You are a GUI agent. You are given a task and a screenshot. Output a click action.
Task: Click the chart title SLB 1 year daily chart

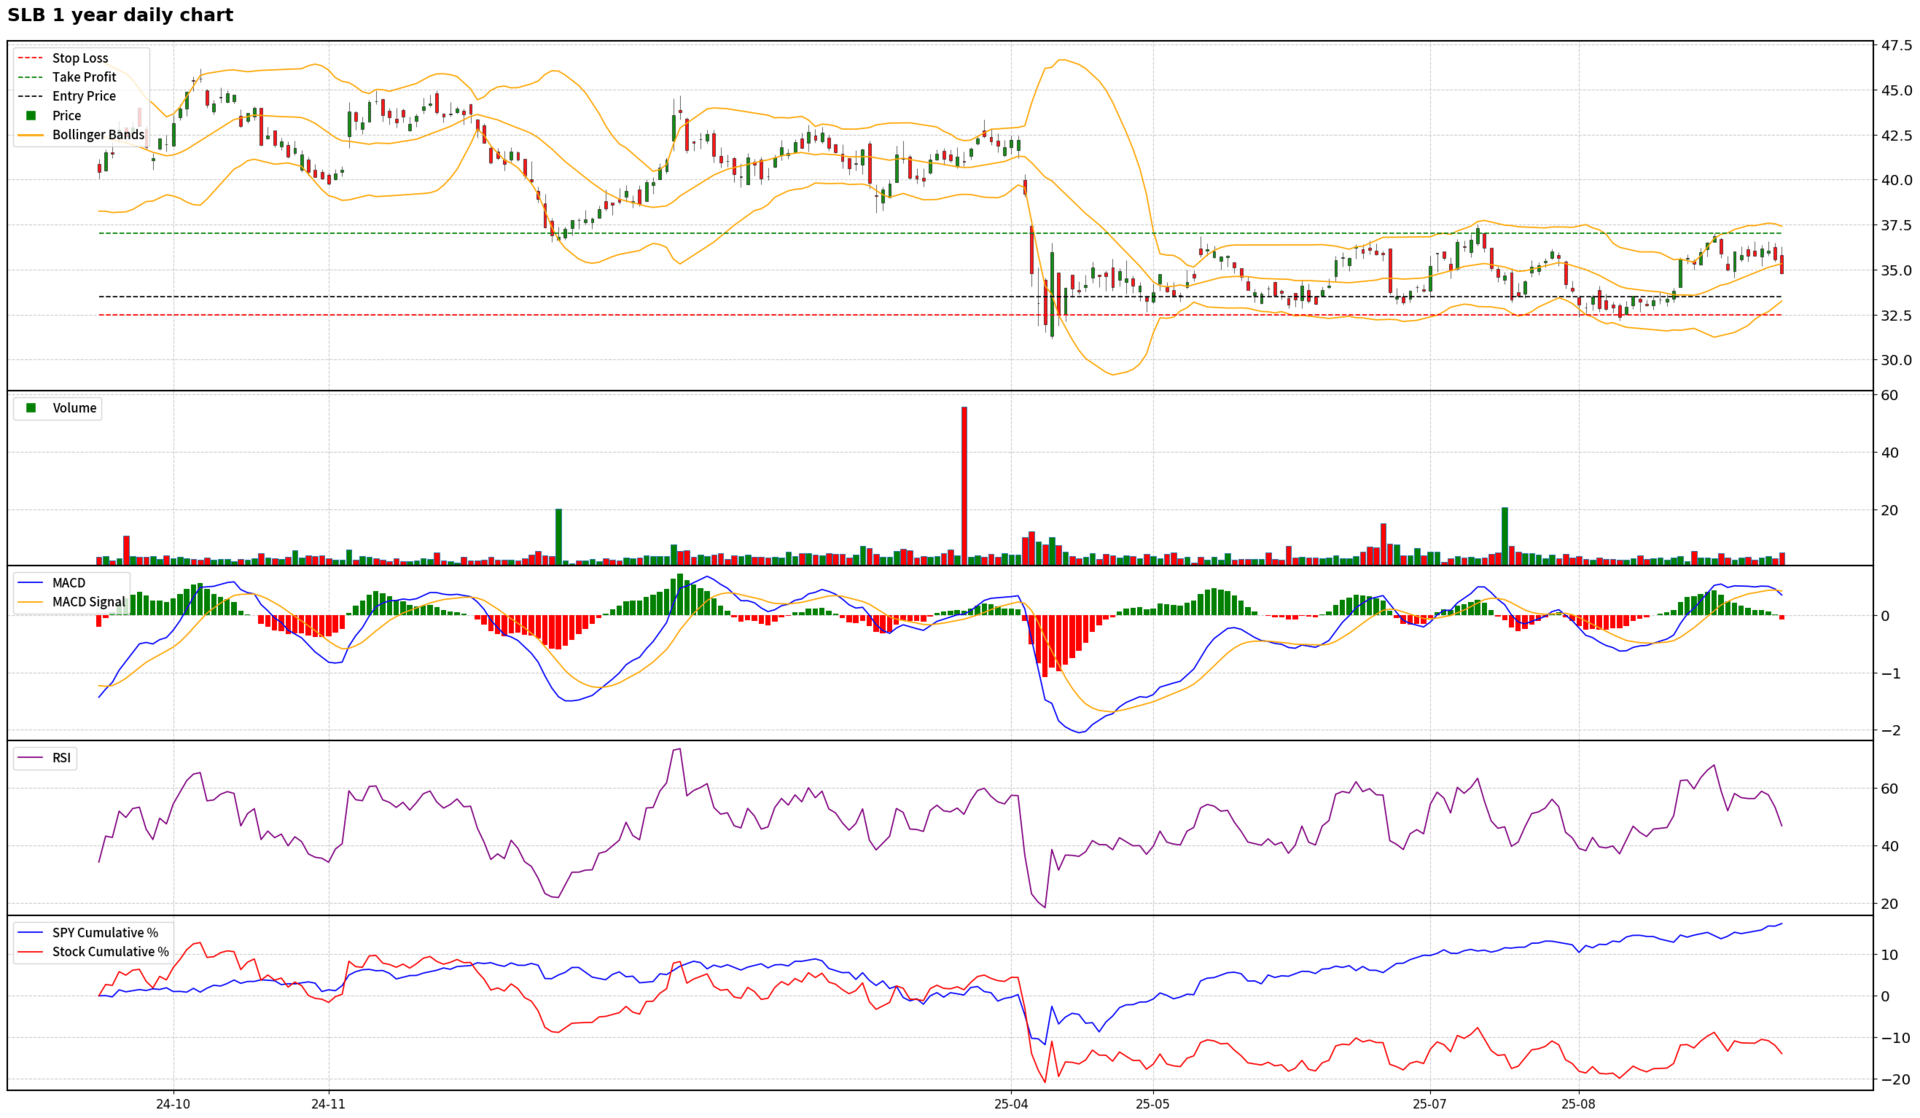(120, 15)
